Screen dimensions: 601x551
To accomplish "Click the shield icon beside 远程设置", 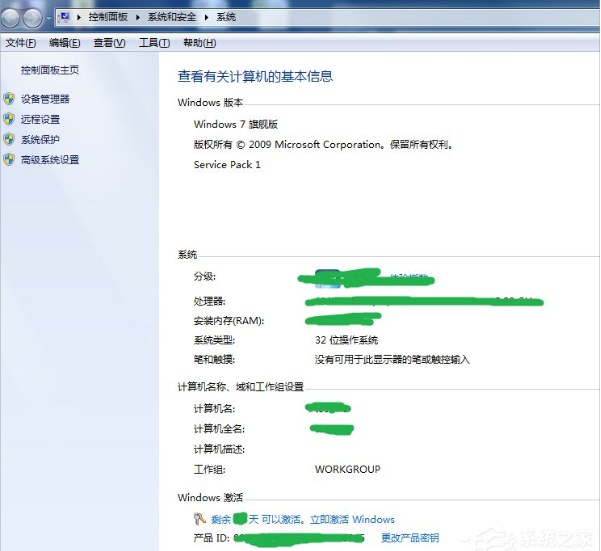I will (9, 119).
